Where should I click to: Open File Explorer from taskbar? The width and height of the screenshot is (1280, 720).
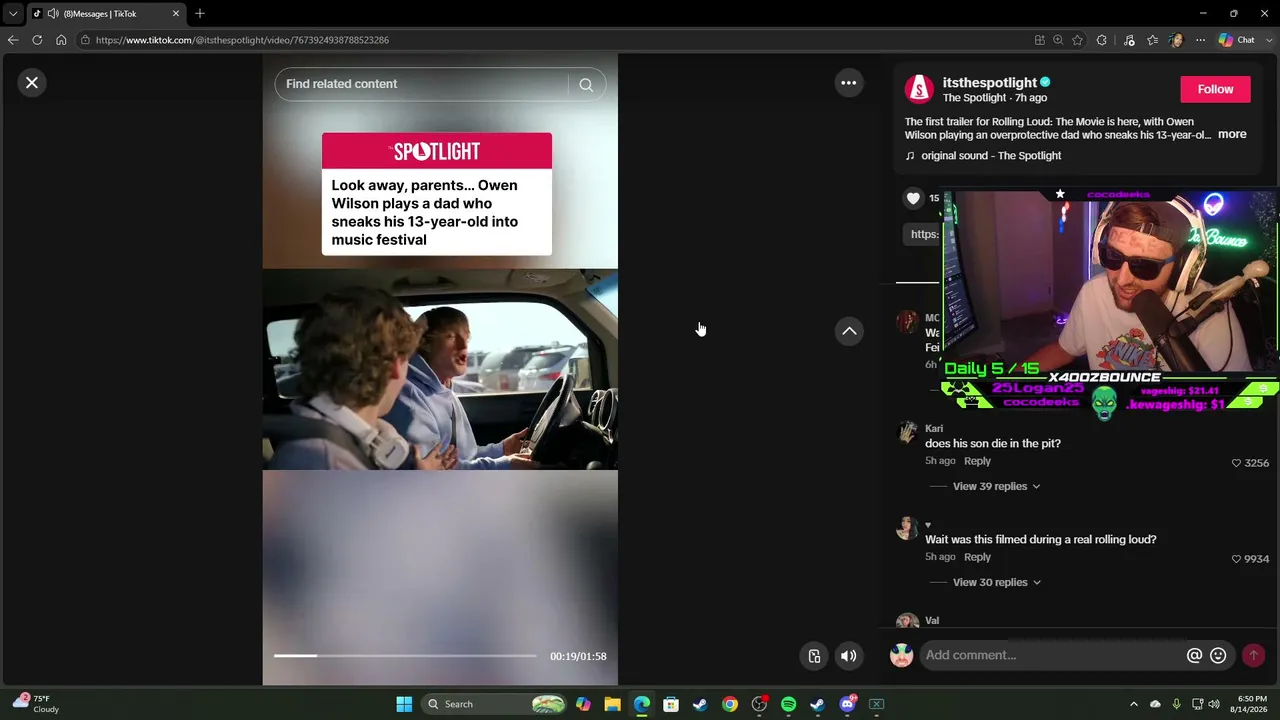click(x=612, y=704)
